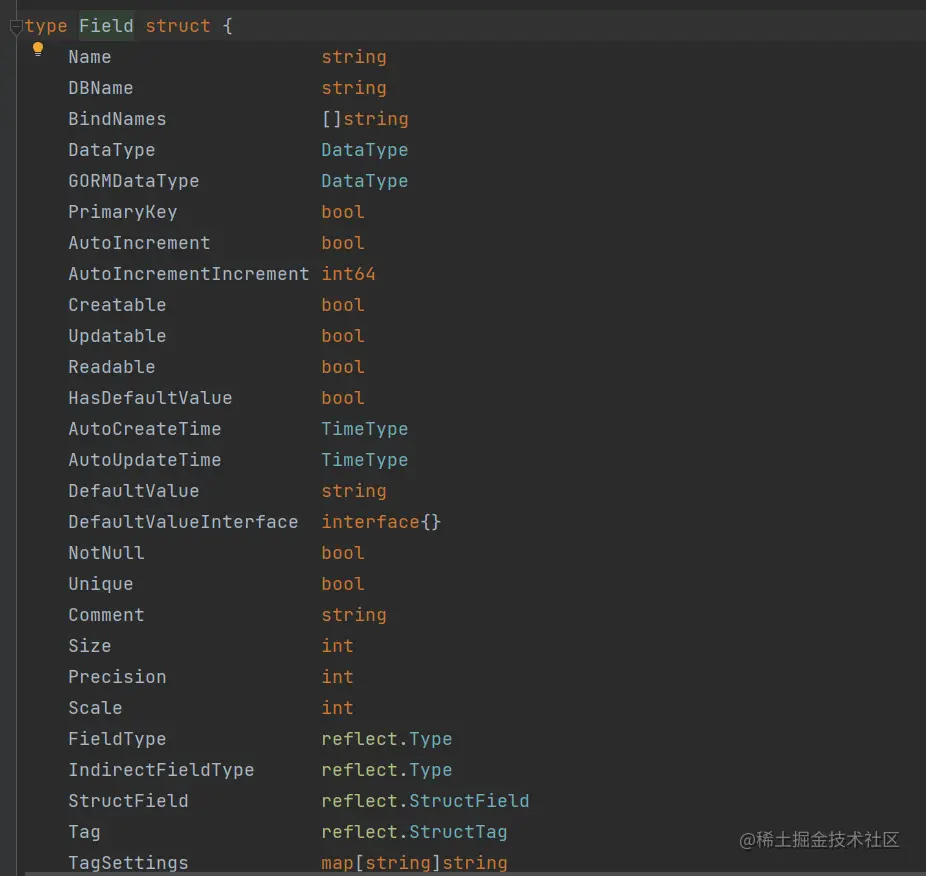
Task: Click the string type of Comment
Action: [354, 616]
